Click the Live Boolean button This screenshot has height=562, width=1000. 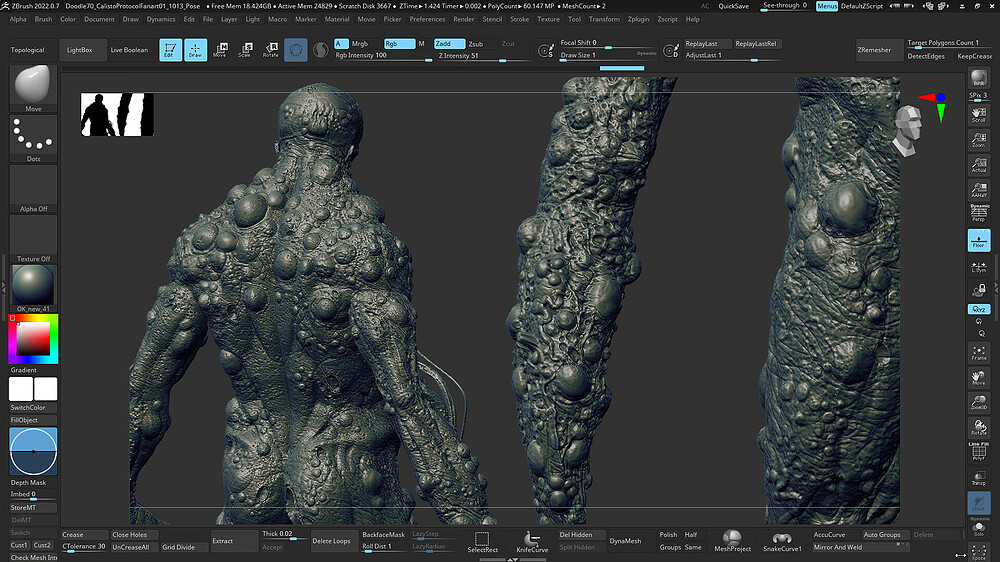coord(129,50)
